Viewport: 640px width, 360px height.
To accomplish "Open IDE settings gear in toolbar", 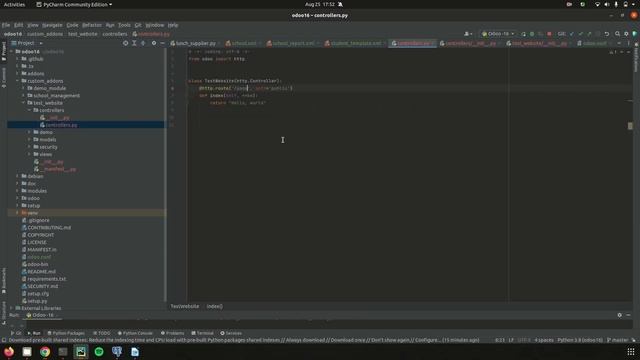I will (626, 34).
